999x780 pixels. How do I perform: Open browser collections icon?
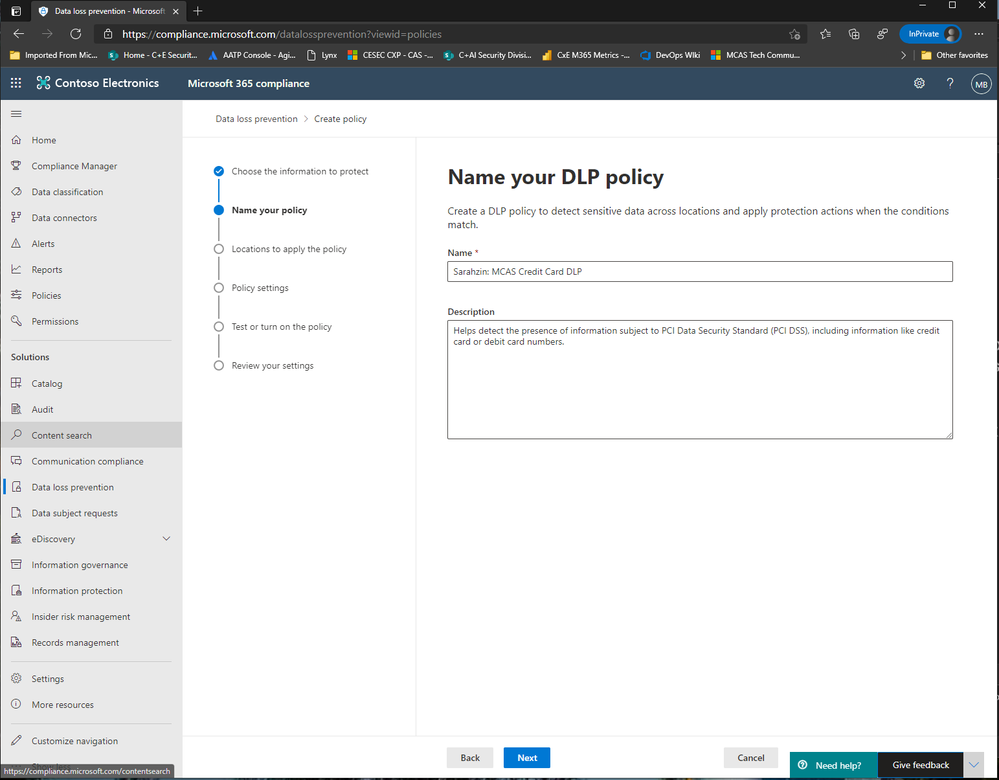click(854, 34)
